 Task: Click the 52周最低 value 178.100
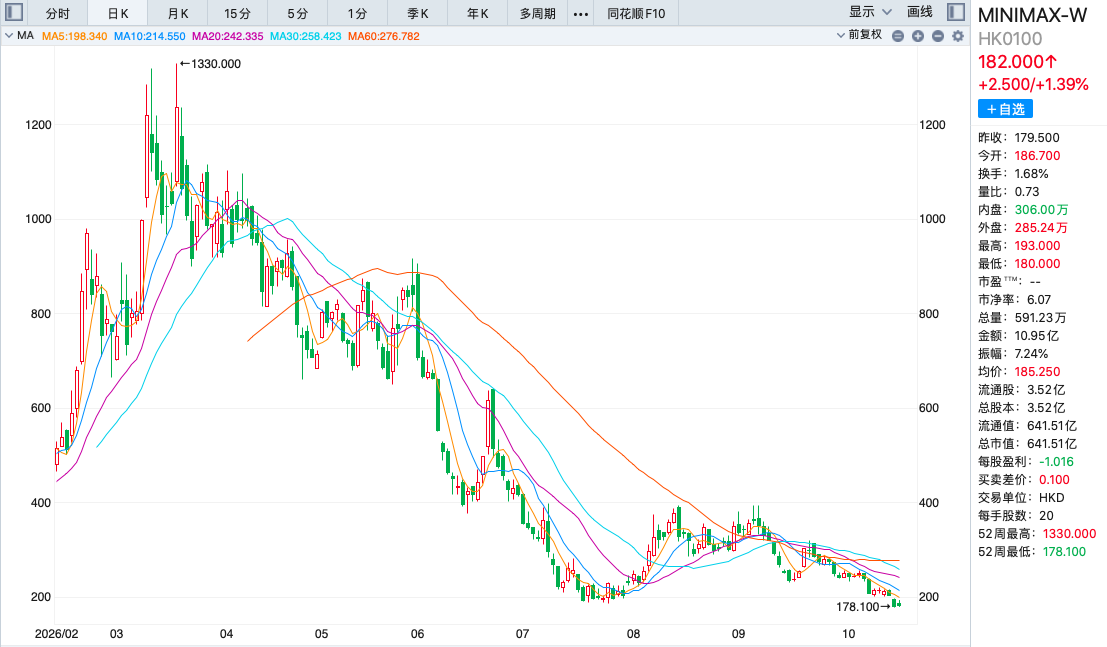pyautogui.click(x=1064, y=552)
